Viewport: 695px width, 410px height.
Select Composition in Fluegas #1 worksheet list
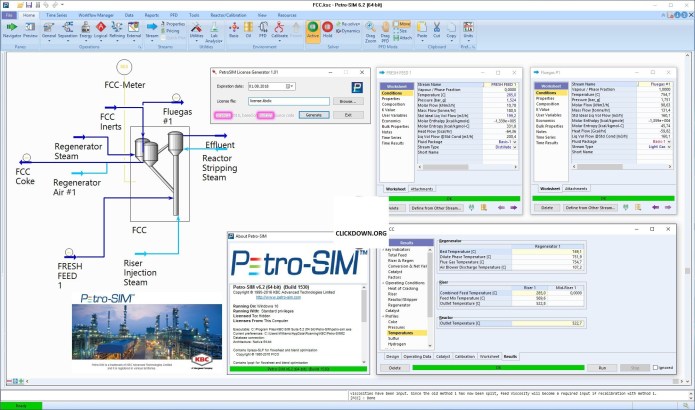(x=548, y=104)
